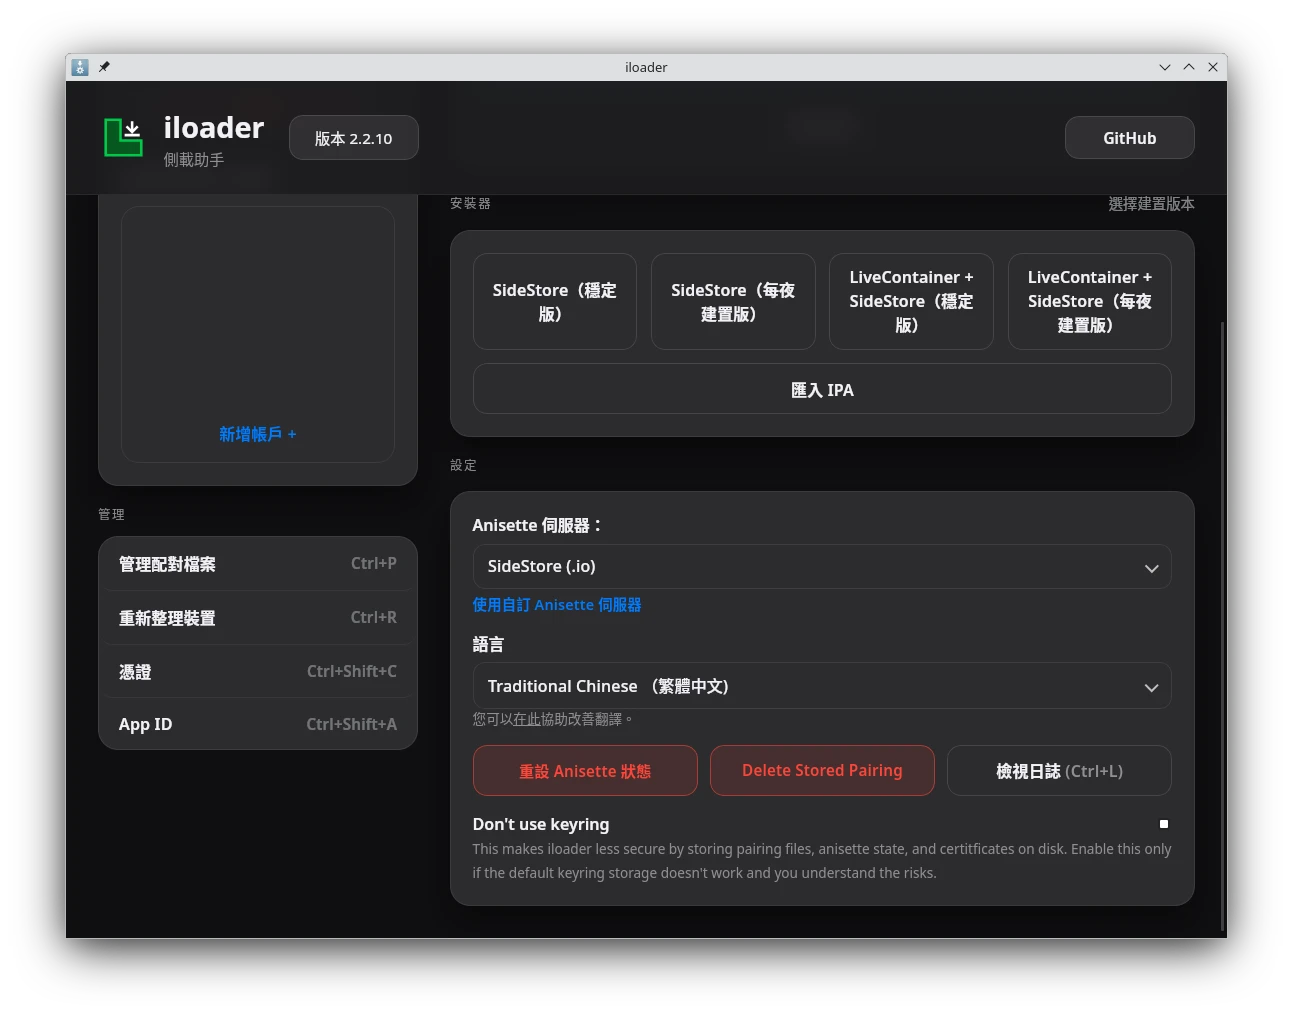Click 新增帳戶 + to add account
1293x1016 pixels.
[258, 434]
